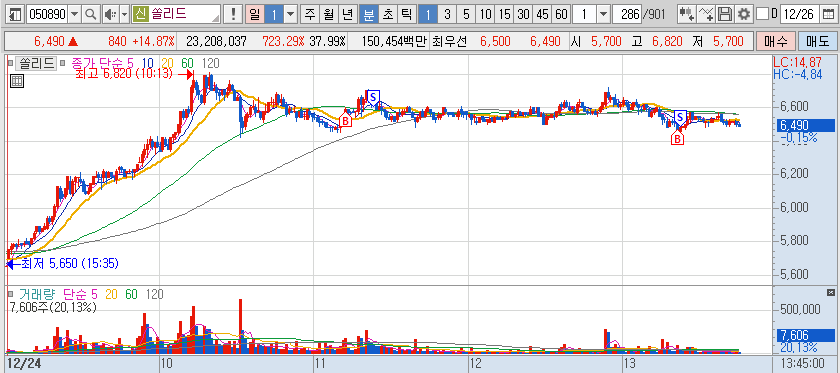Select the 60 minute interval button
Viewport: 840px width, 373px height.
coord(561,14)
